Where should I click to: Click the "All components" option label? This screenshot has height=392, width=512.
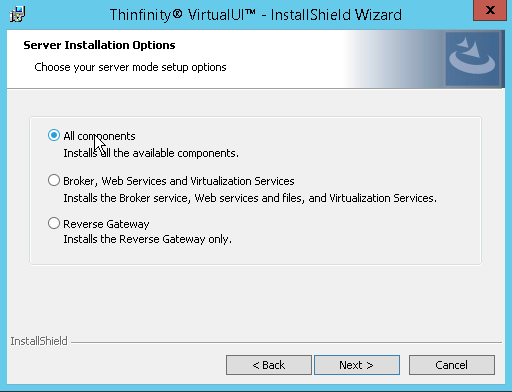(x=99, y=136)
